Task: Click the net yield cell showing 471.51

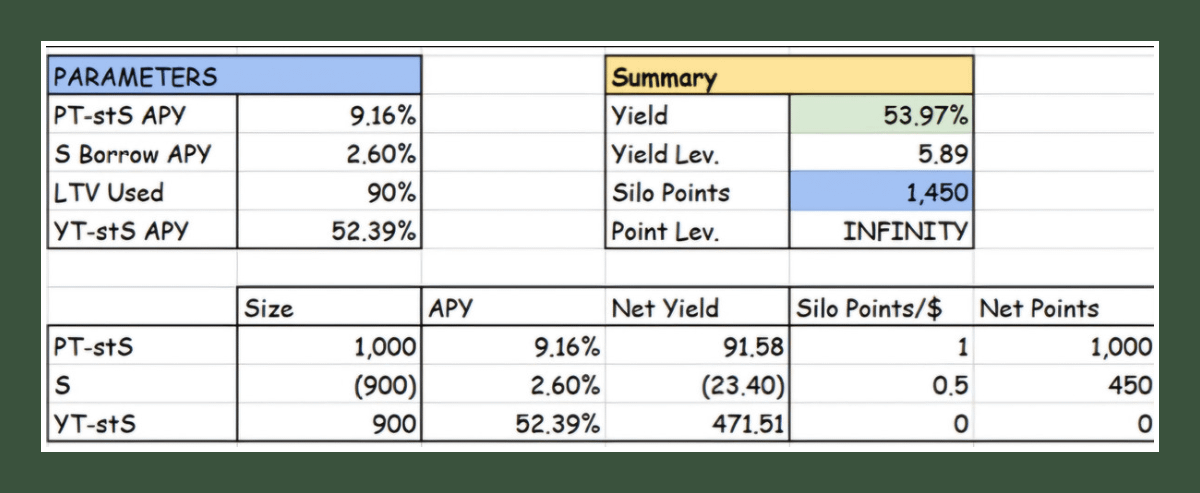Action: click(x=696, y=424)
